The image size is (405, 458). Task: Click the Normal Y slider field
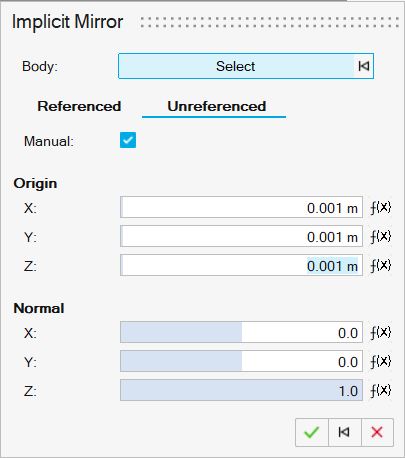click(241, 361)
